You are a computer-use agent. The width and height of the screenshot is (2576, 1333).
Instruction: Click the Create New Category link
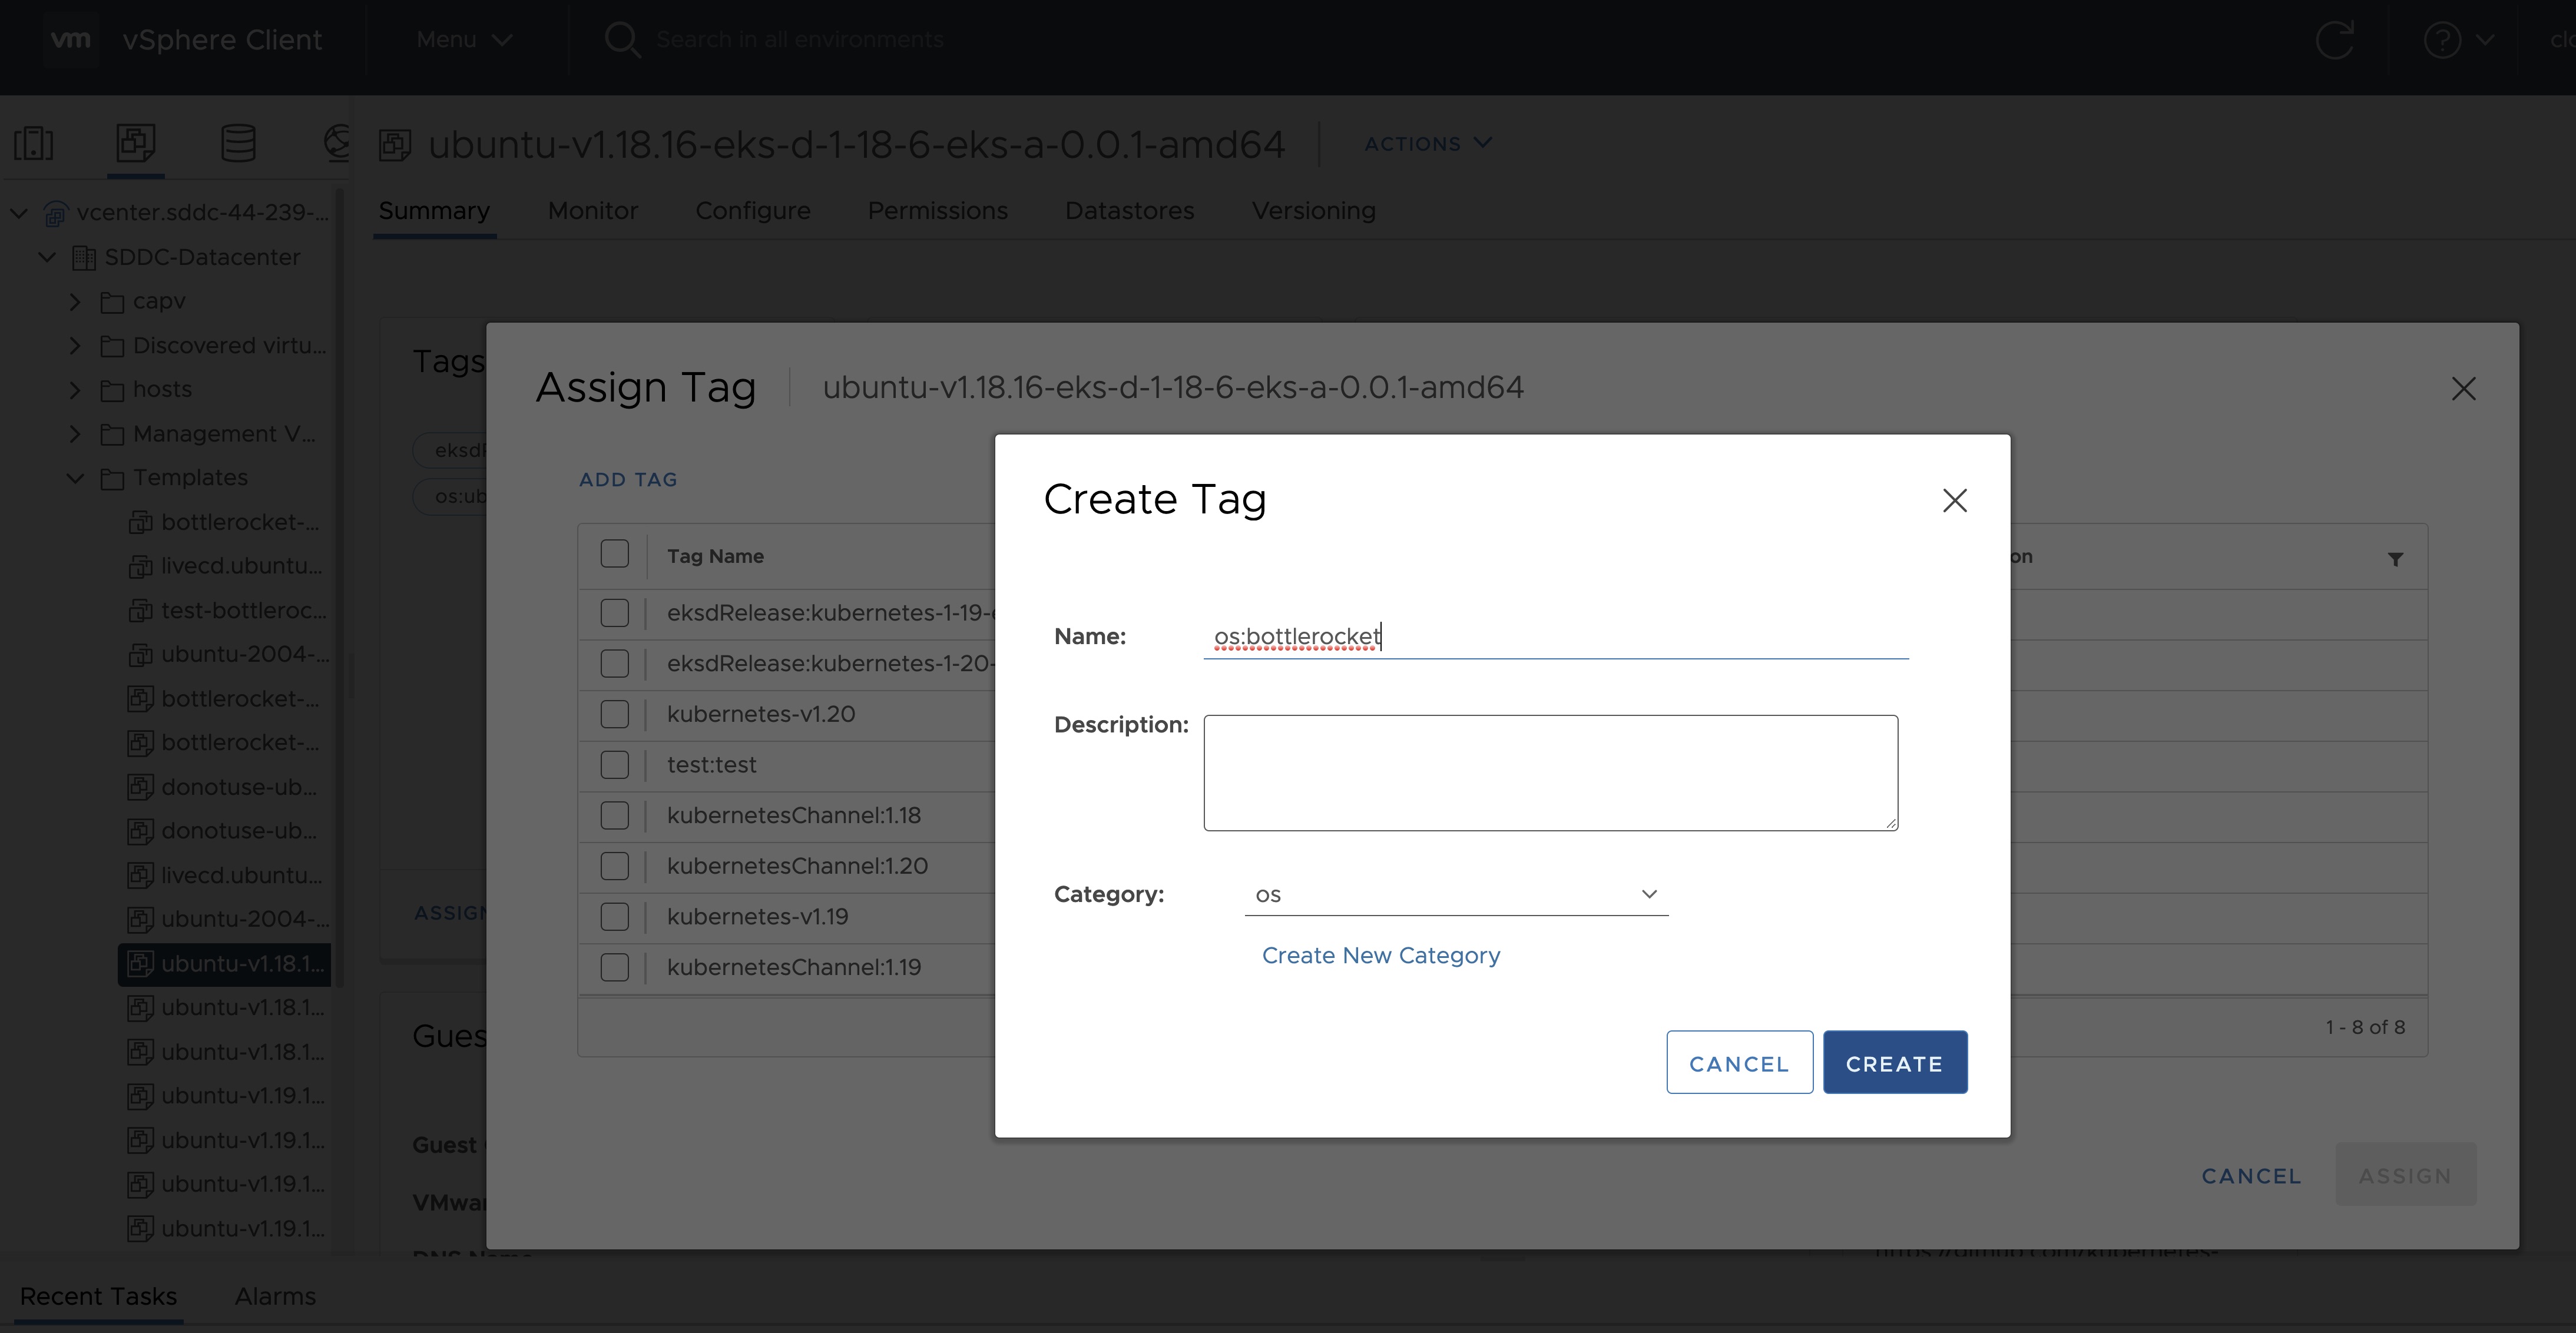click(1380, 955)
